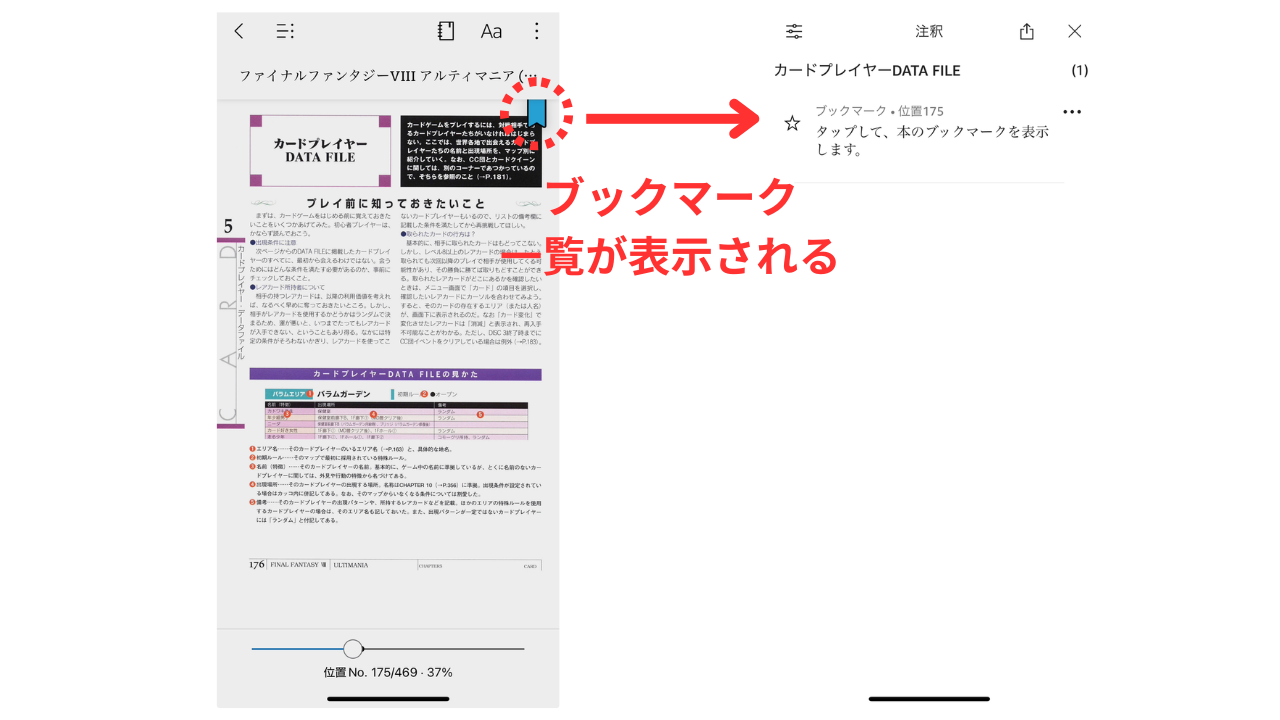This screenshot has height=720, width=1280.
Task: Open the three-dot reader menu
Action: 537,31
